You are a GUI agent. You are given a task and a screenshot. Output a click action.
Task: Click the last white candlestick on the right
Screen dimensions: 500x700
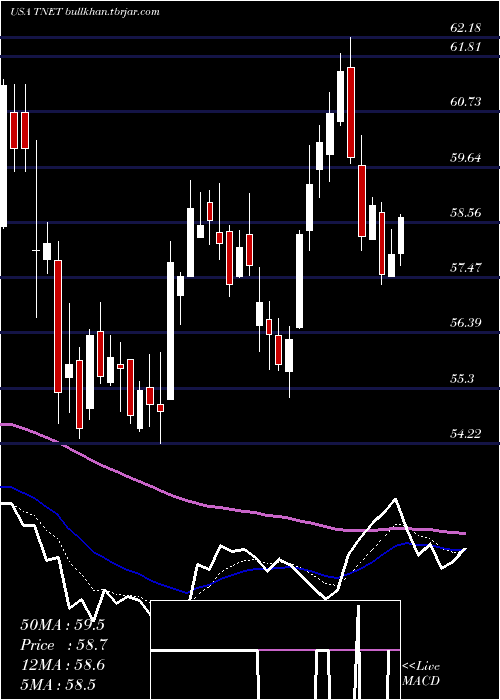tap(401, 235)
